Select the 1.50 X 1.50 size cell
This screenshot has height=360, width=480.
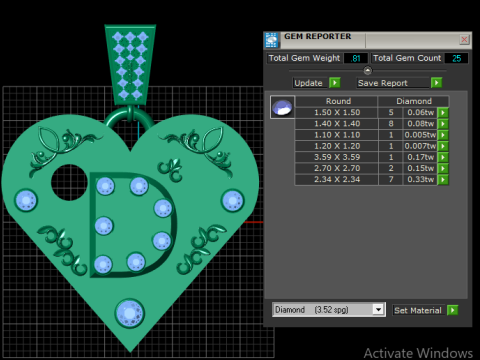tap(337, 113)
